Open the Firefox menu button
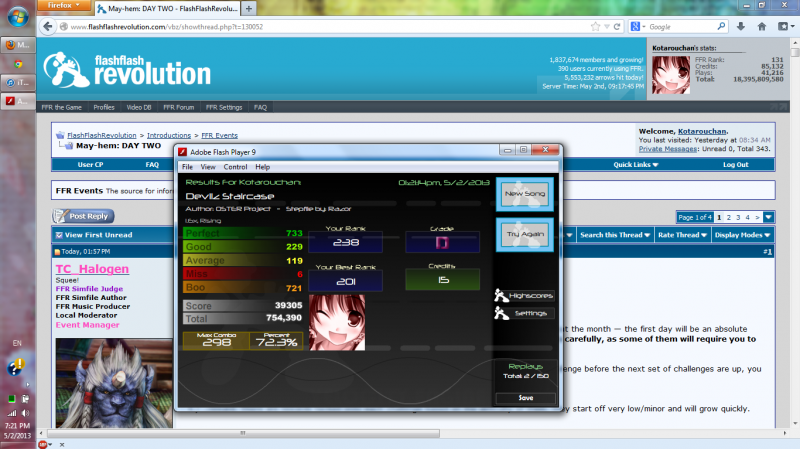 click(x=63, y=6)
